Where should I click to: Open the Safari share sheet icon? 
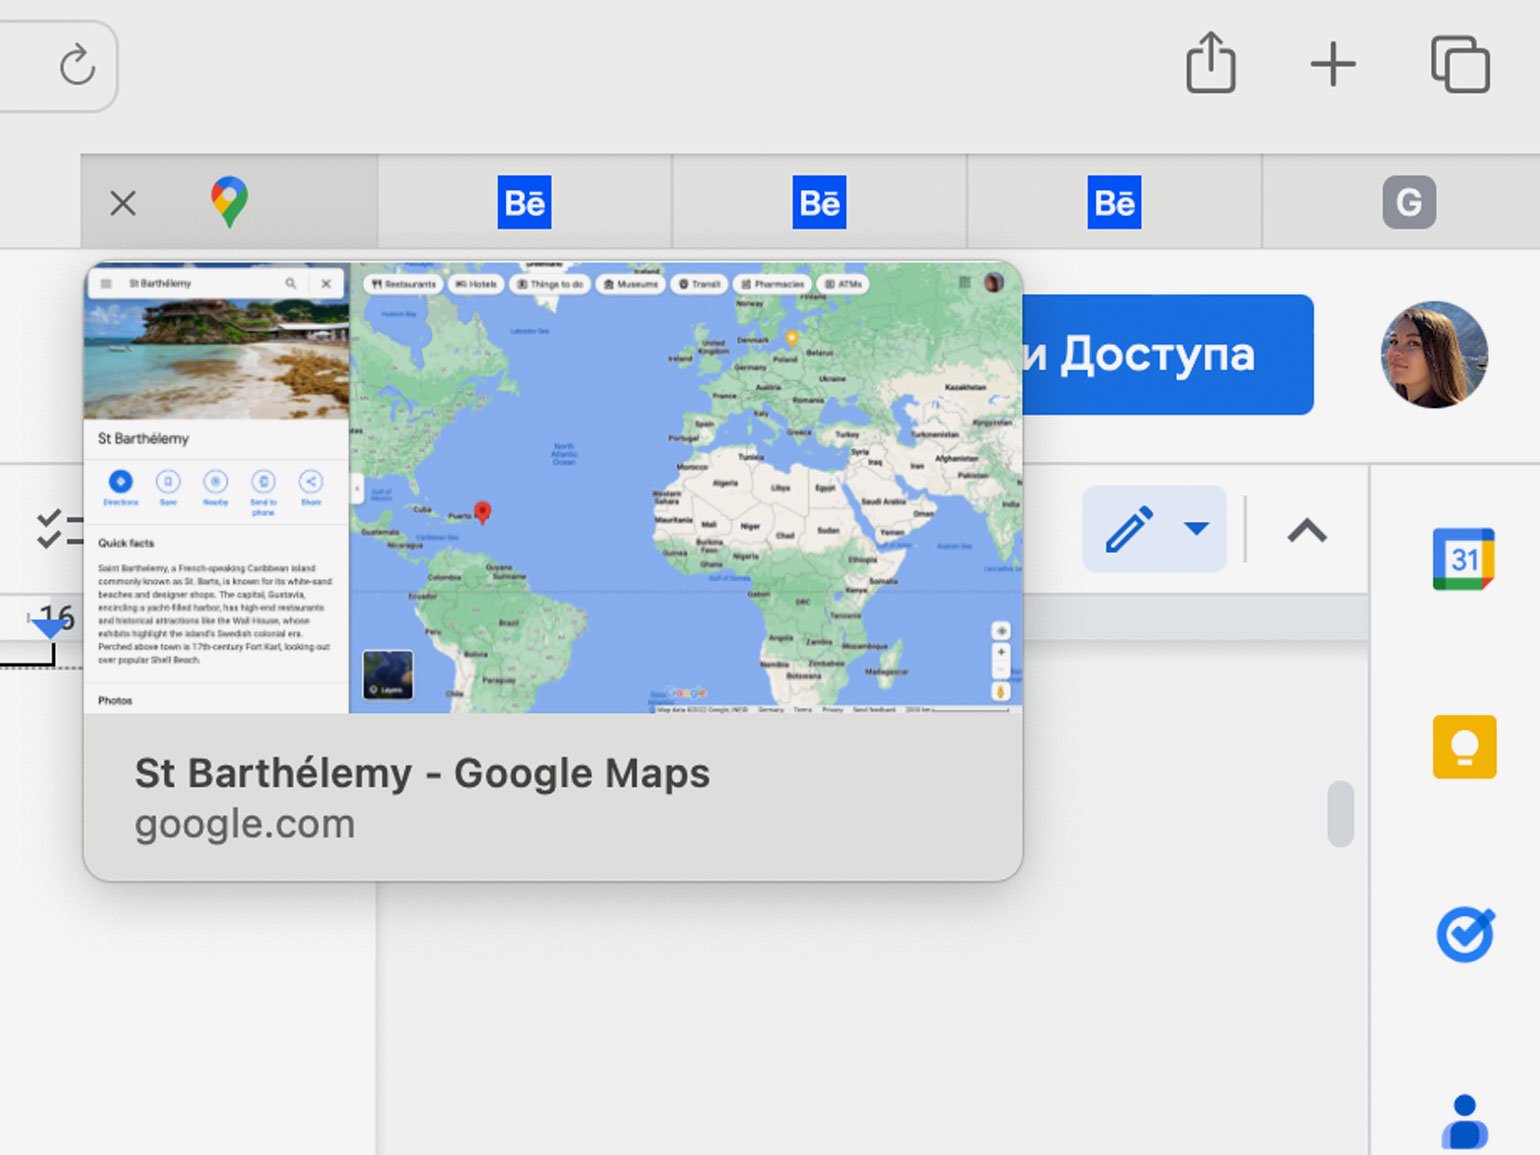(x=1210, y=63)
